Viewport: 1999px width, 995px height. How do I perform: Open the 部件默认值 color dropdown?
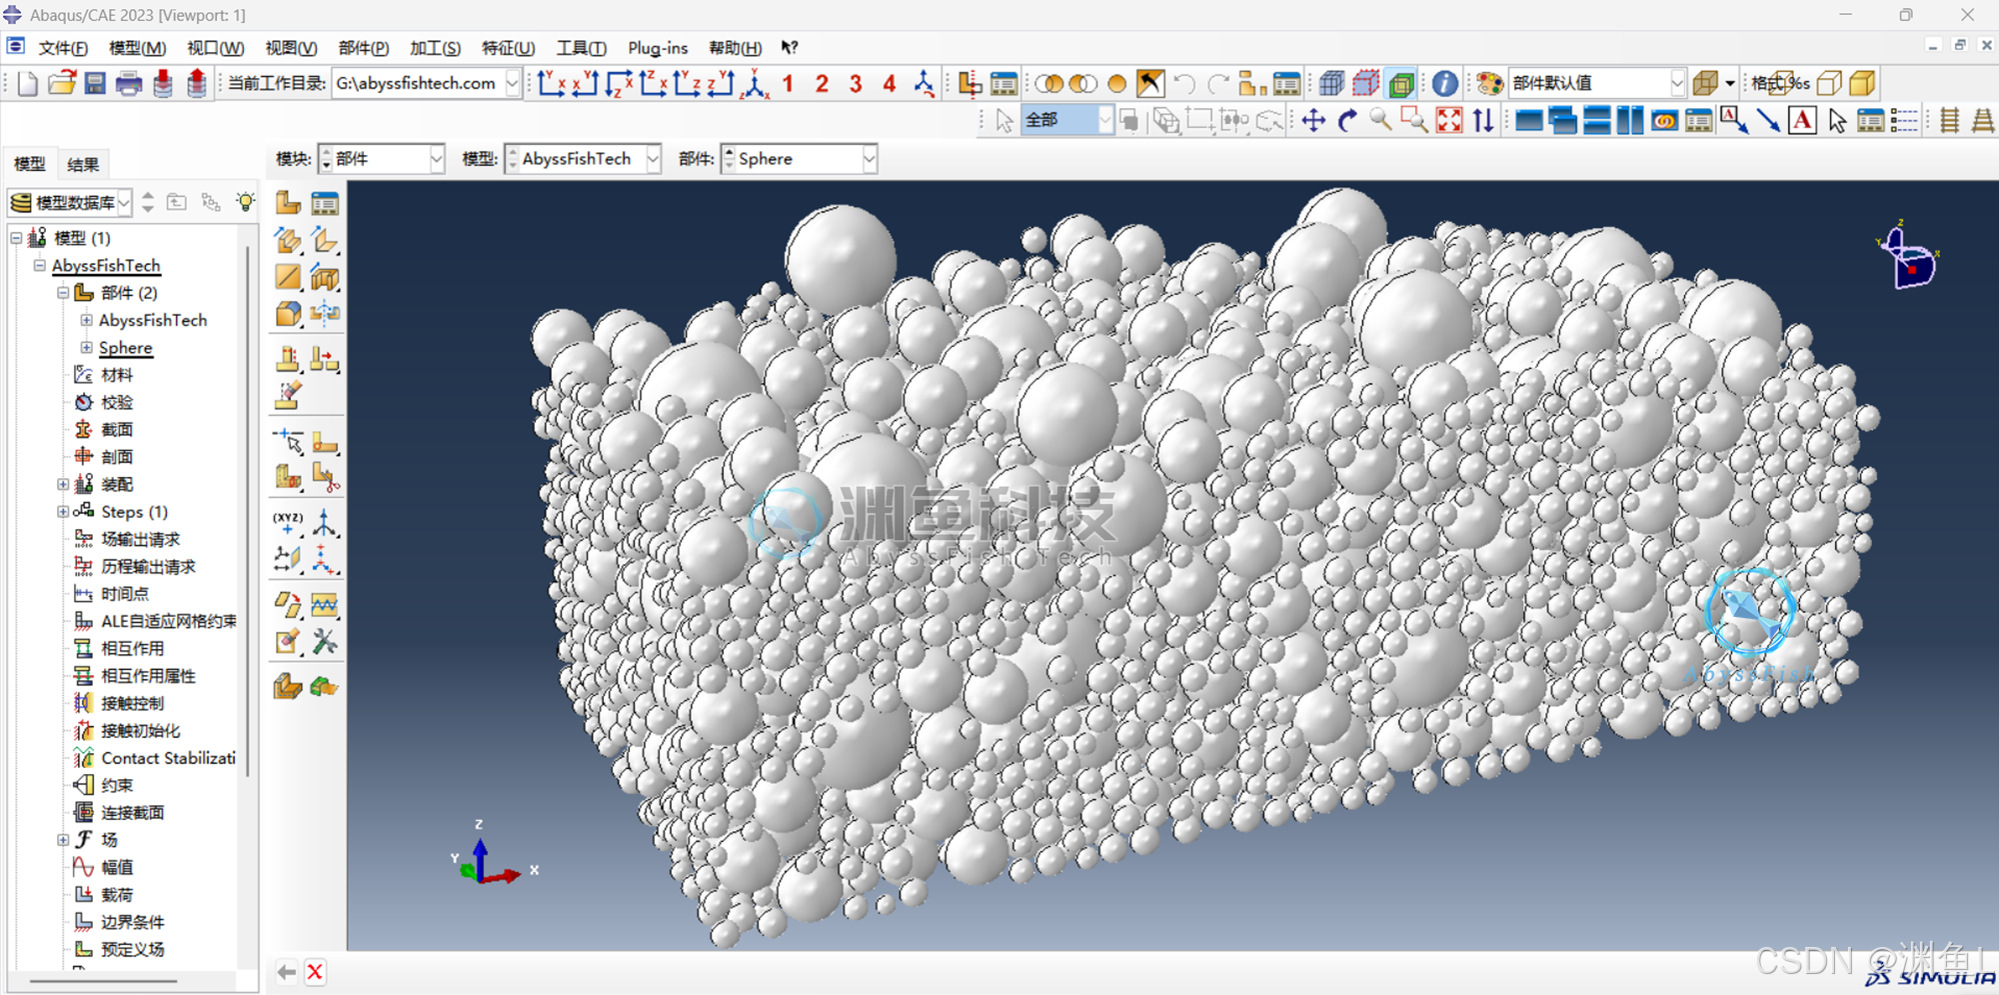tap(1677, 83)
